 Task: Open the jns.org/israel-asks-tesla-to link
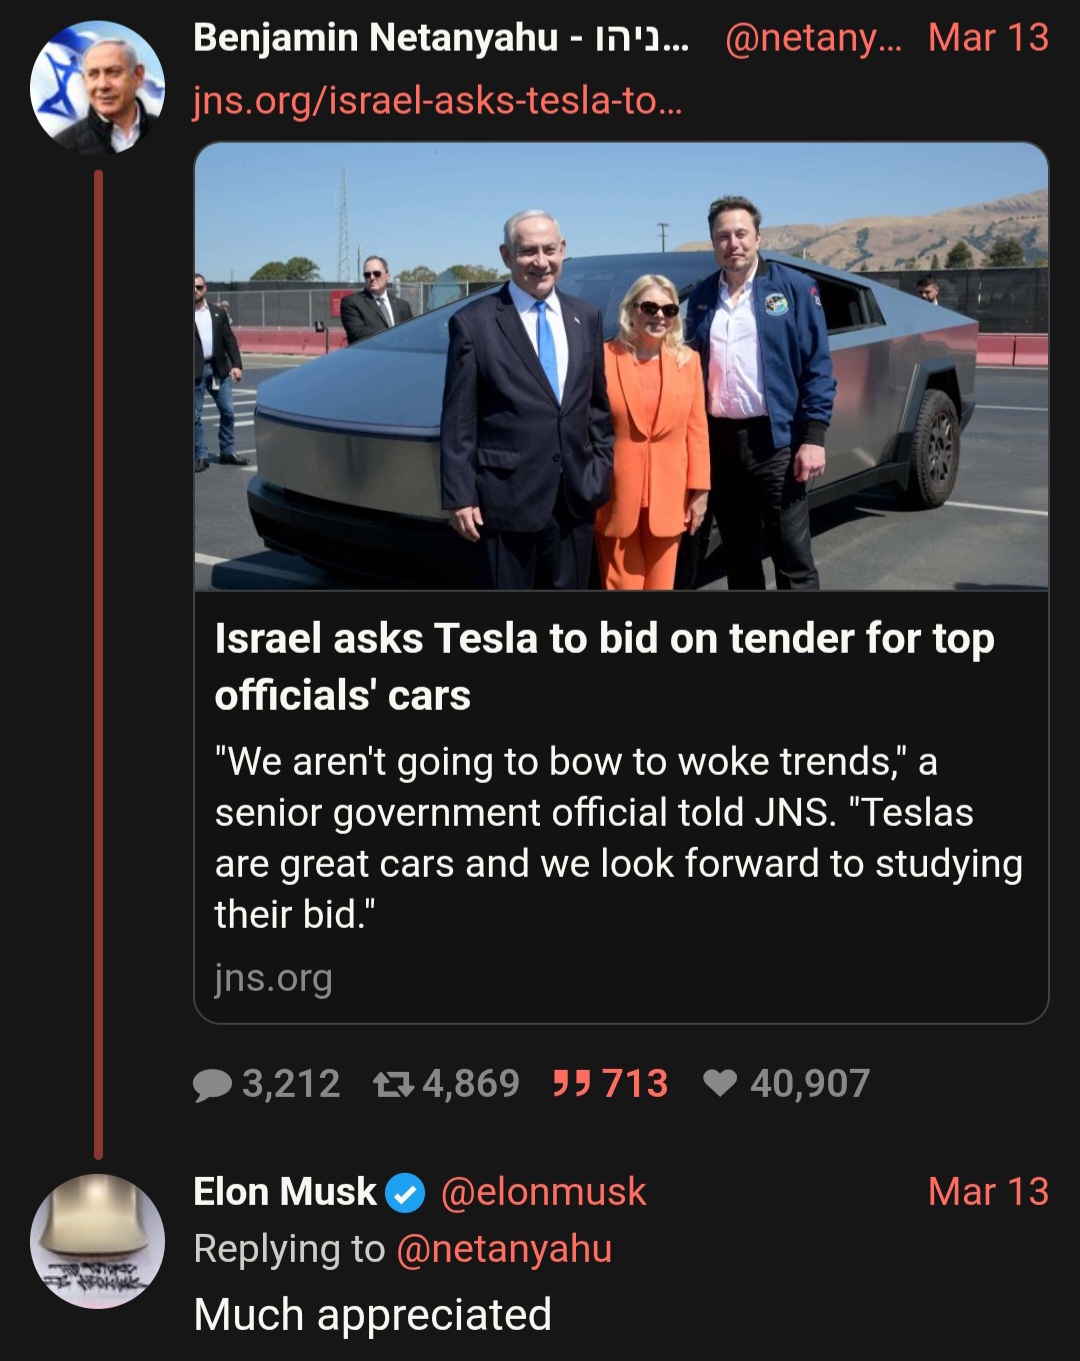click(x=437, y=101)
